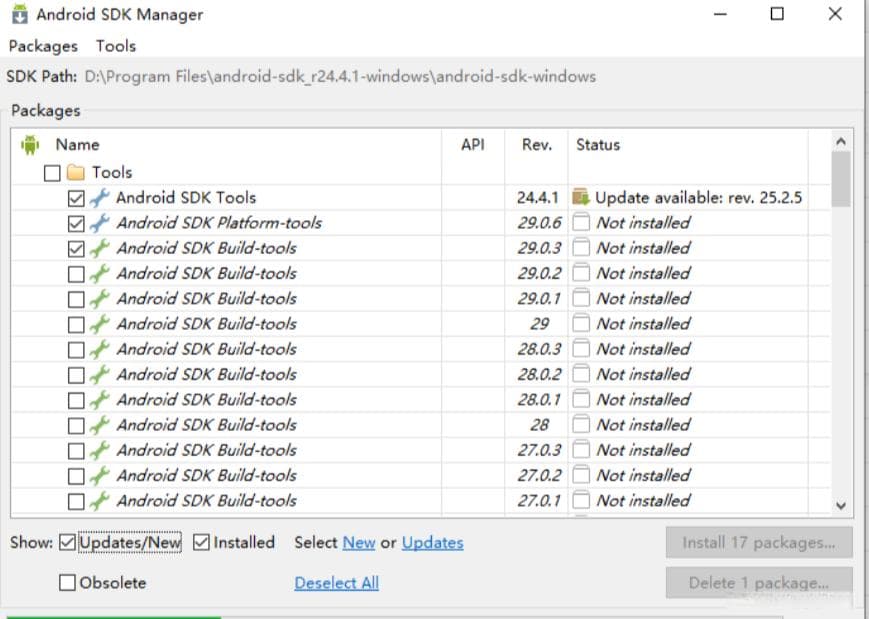Click the scrollbar up arrow of the package list

click(841, 142)
